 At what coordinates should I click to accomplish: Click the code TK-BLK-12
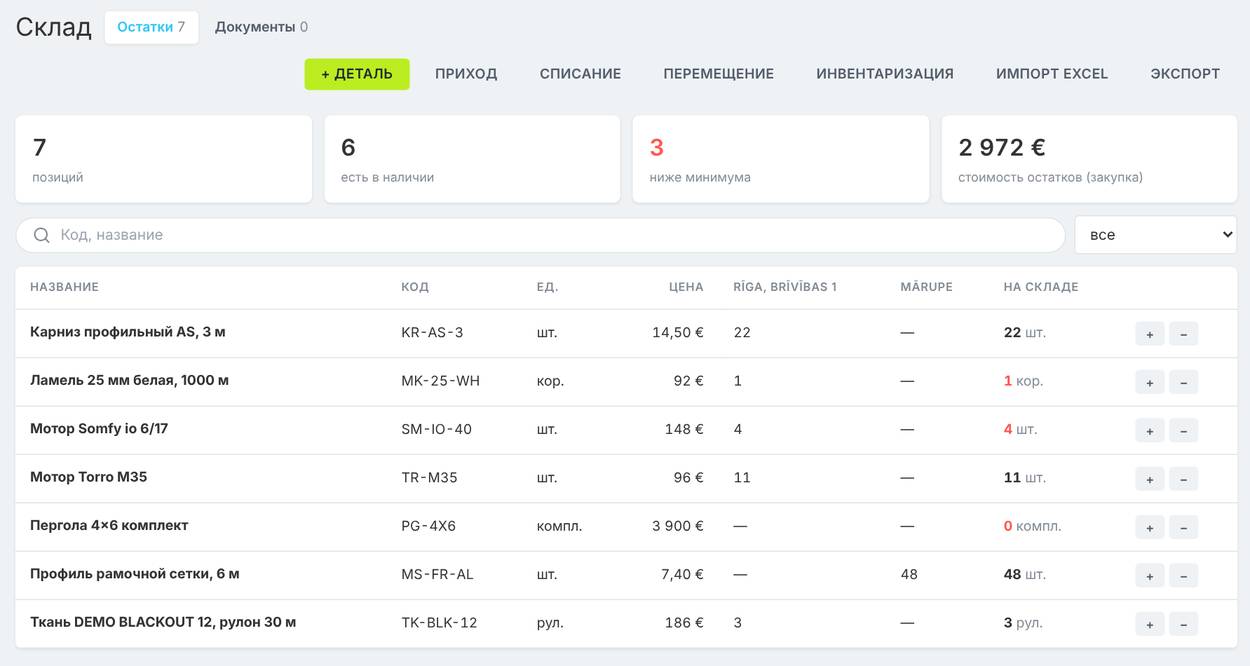(439, 623)
